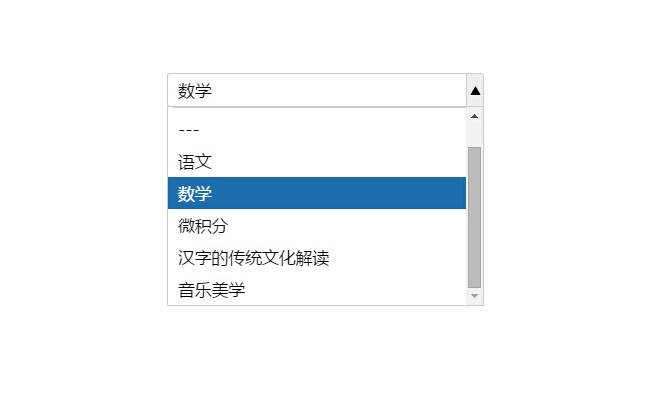650x405 pixels.
Task: Click the combo box showing 数学
Action: (x=317, y=90)
